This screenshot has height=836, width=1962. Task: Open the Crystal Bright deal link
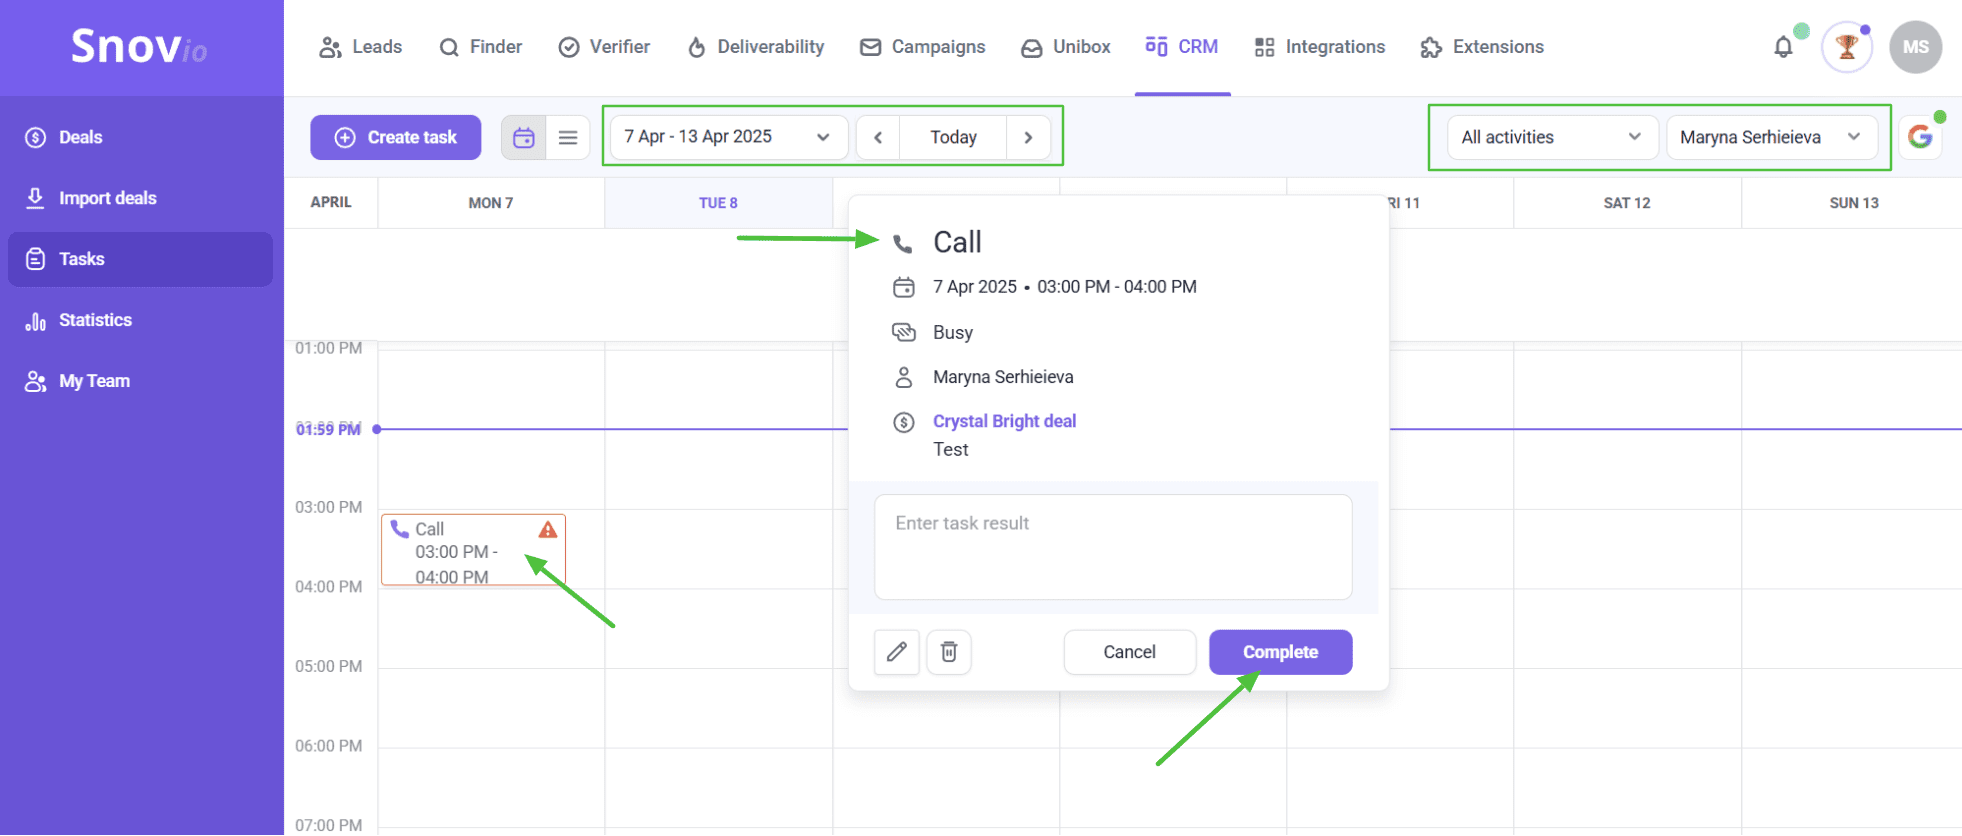point(1004,421)
